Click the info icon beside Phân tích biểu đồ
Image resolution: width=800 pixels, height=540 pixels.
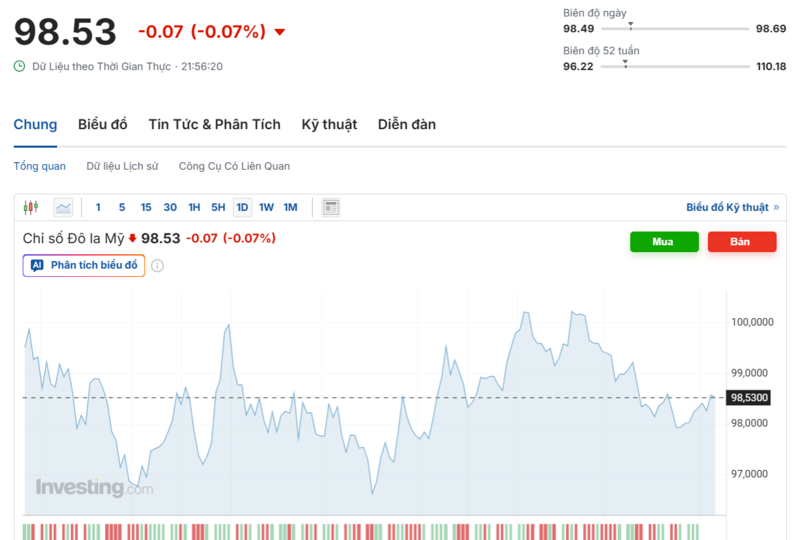click(157, 266)
